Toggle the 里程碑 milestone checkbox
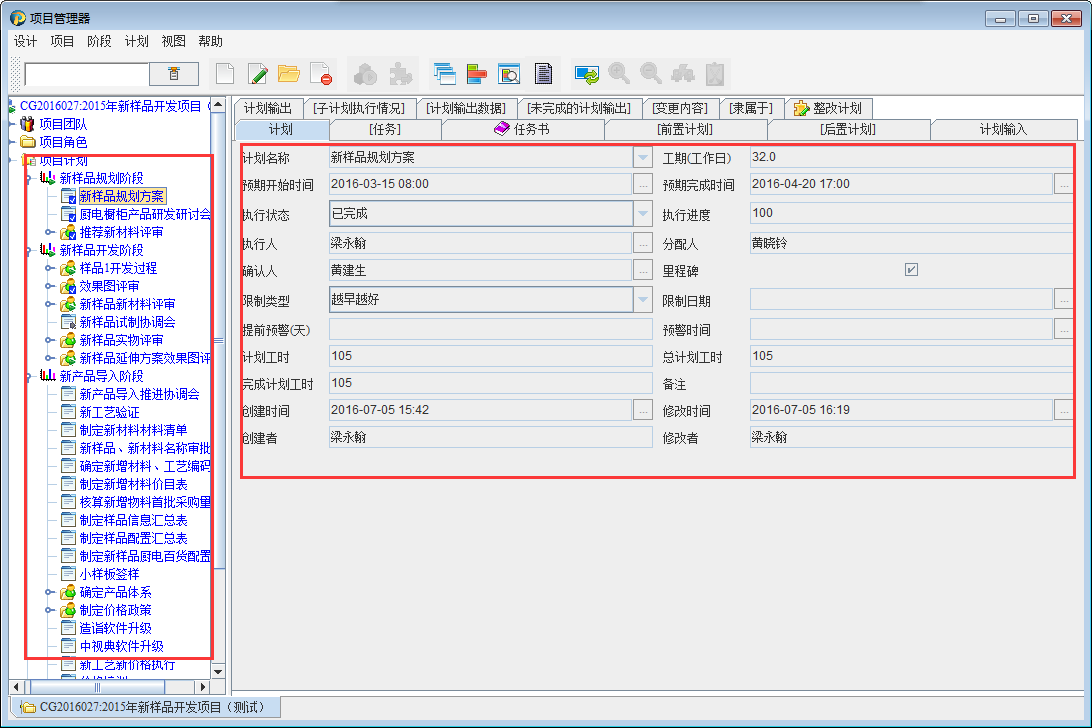1092x728 pixels. pyautogui.click(x=911, y=270)
